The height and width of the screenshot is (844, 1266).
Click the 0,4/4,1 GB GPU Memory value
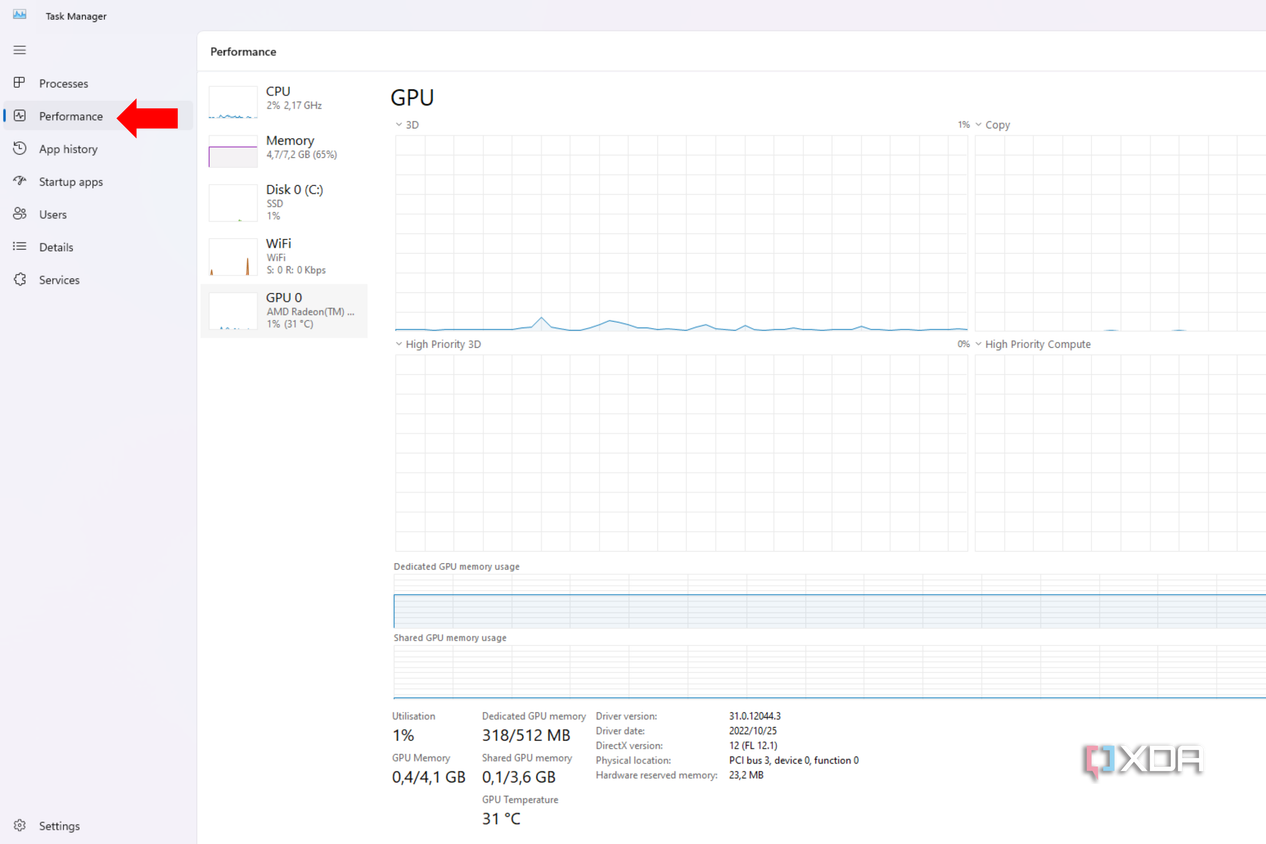pyautogui.click(x=429, y=777)
